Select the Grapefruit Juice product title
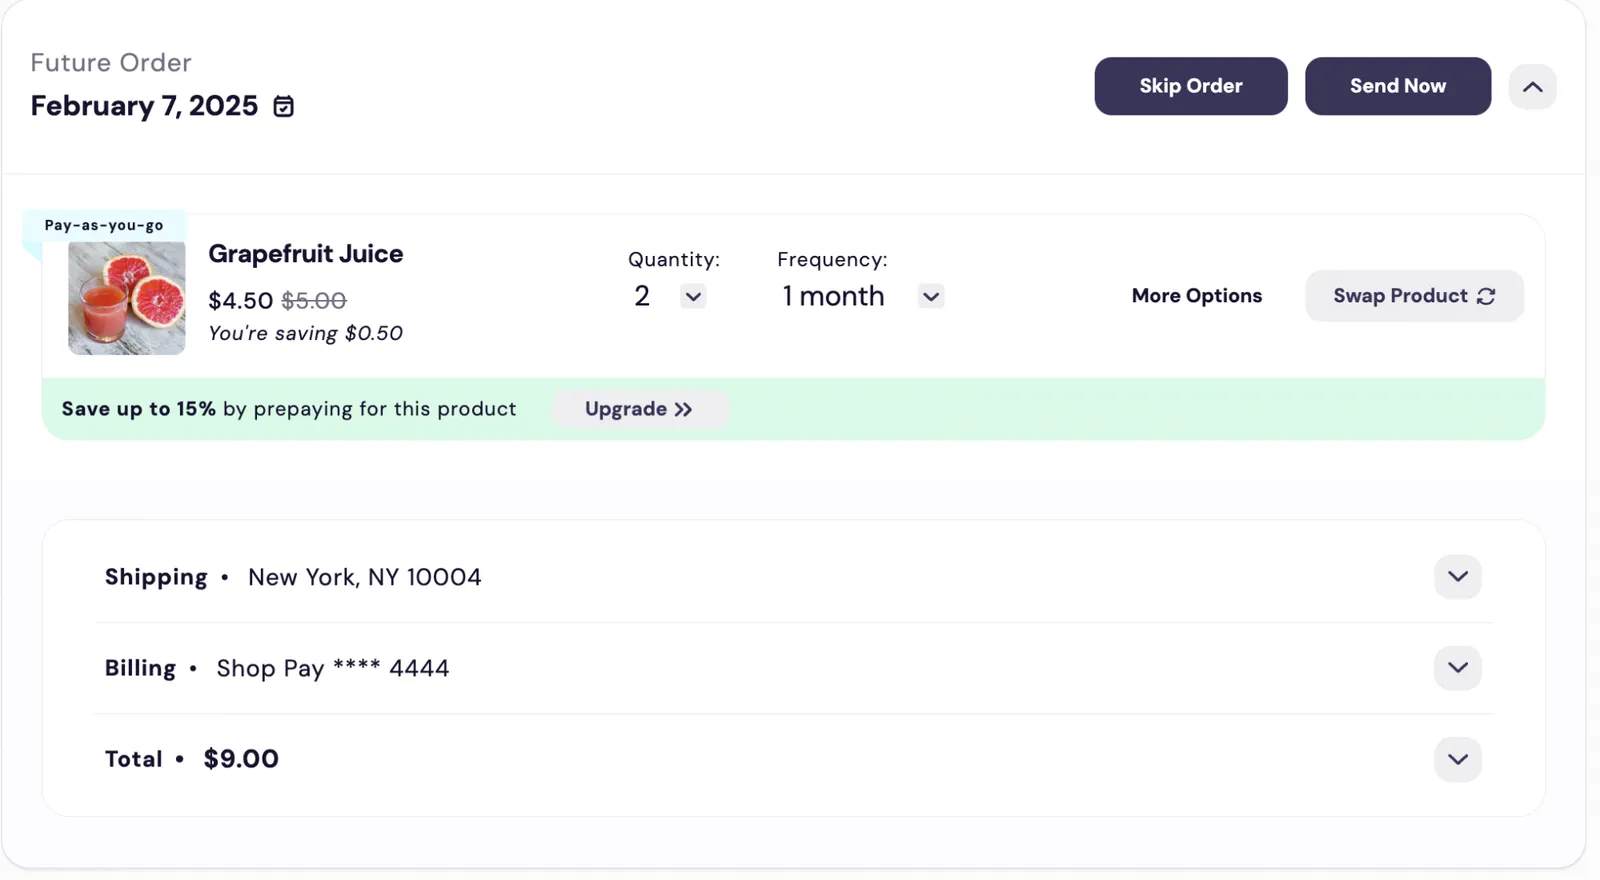The image size is (1600, 880). 306,254
